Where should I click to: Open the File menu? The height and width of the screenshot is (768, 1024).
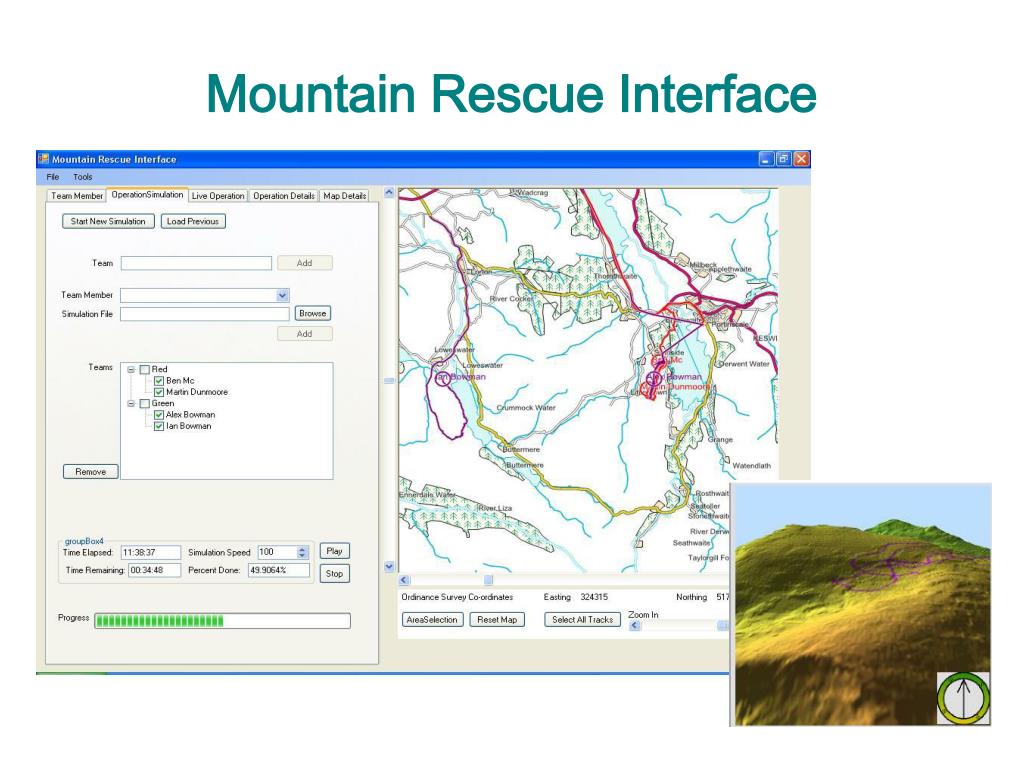pos(53,177)
